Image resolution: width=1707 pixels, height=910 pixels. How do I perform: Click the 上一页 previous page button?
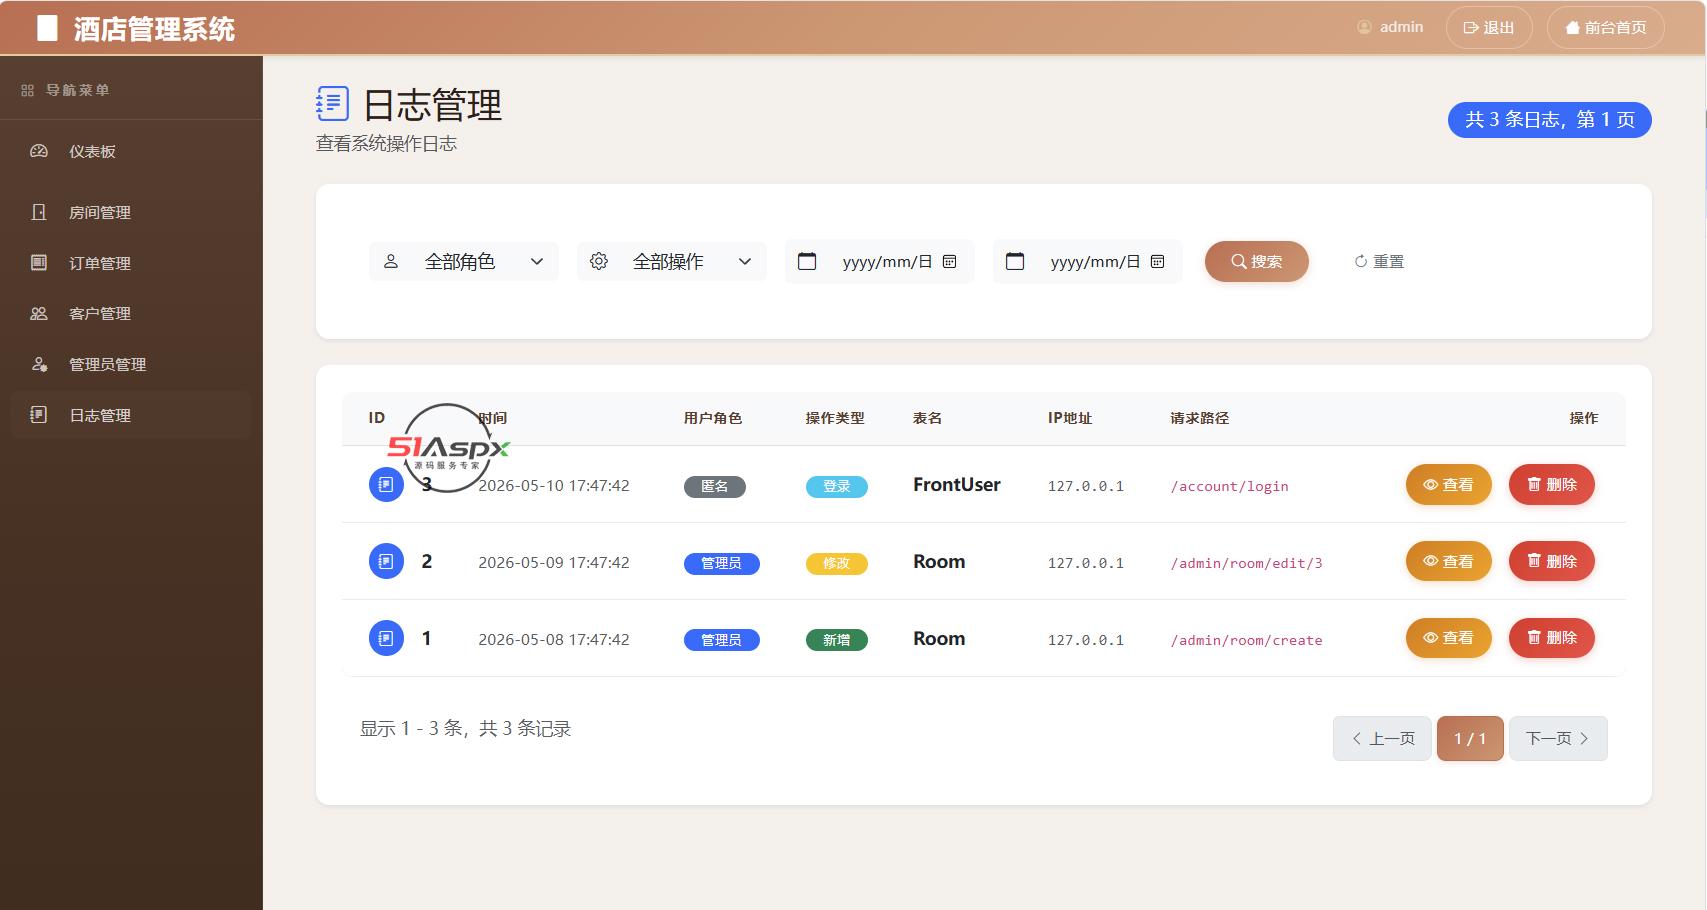(x=1382, y=738)
